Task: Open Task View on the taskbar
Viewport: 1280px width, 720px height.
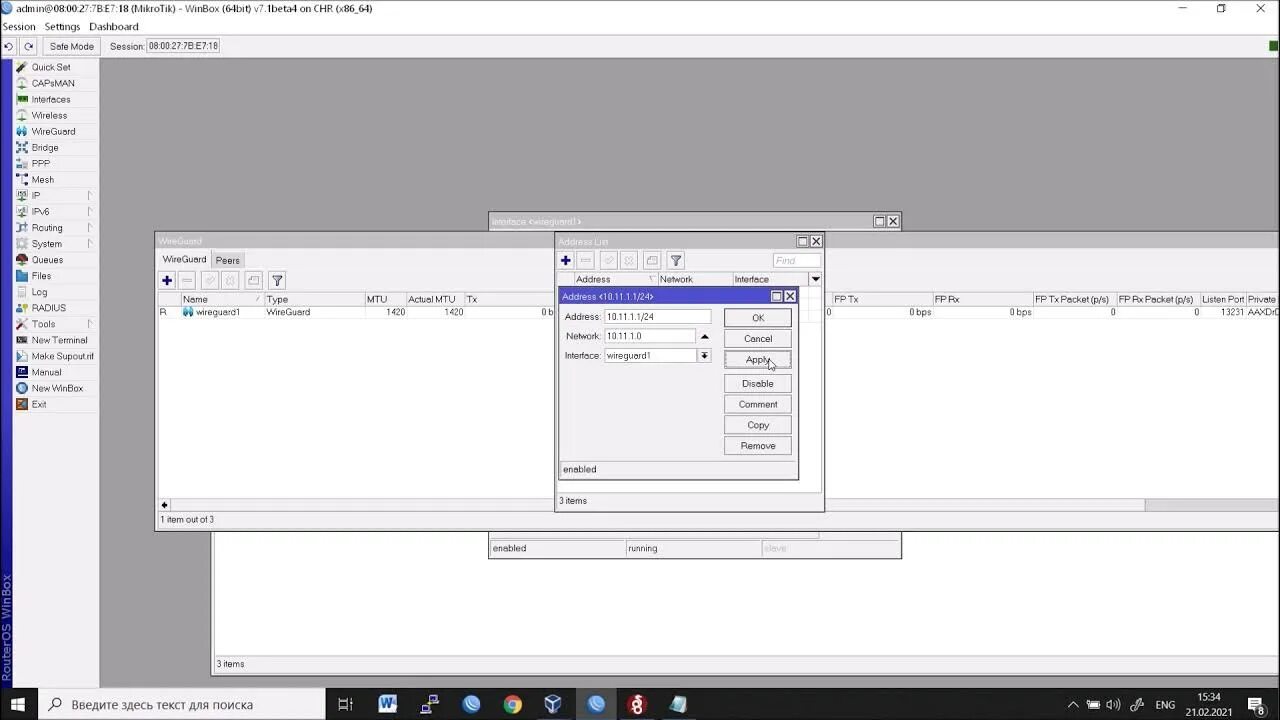Action: point(345,704)
